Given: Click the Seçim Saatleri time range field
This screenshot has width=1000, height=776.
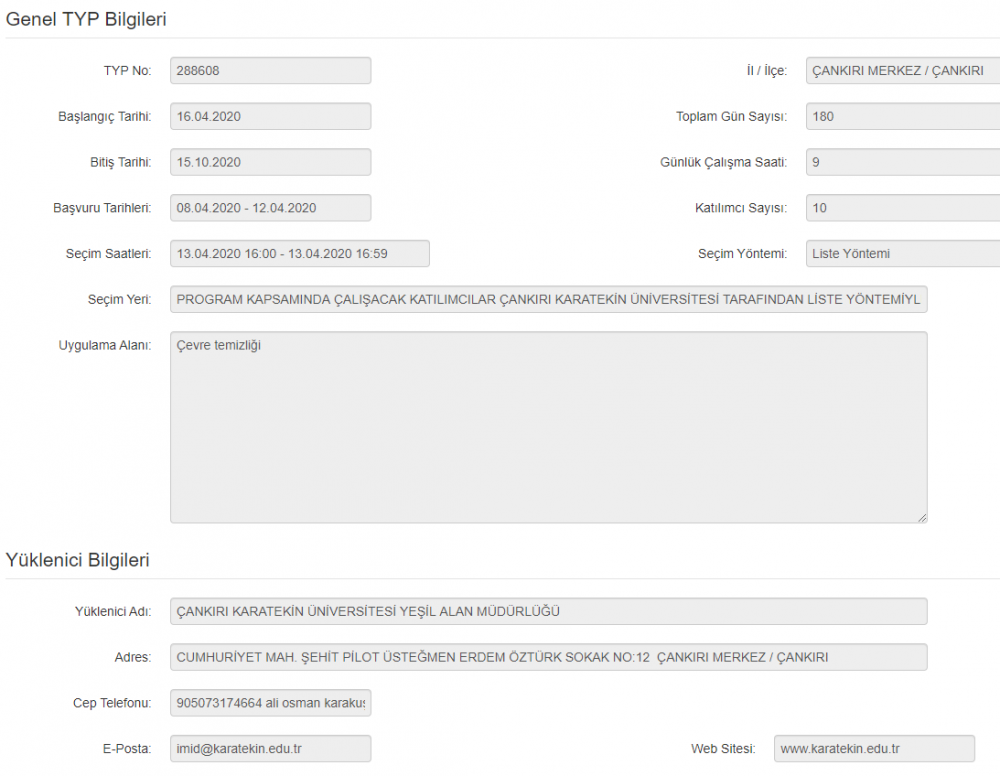Looking at the screenshot, I should click(x=299, y=254).
